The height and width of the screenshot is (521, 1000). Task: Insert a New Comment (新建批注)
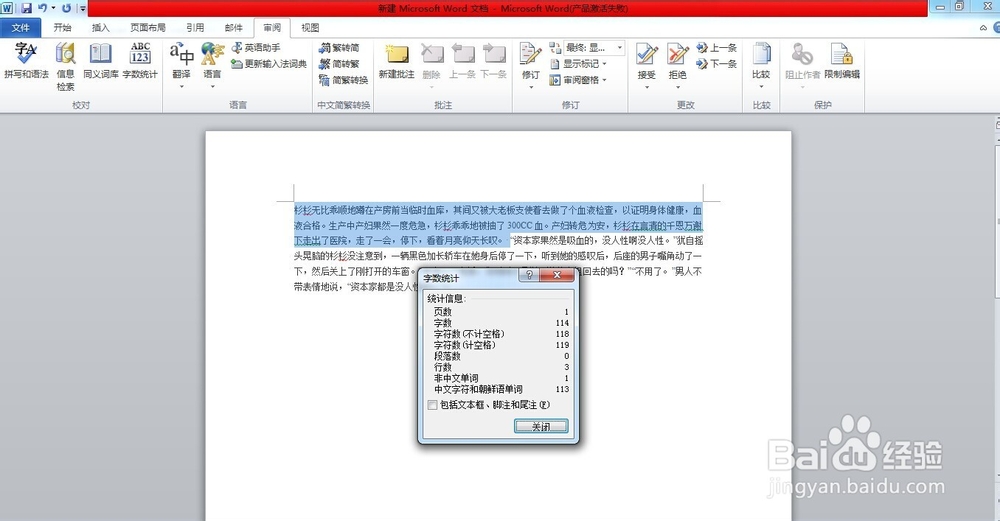[397, 61]
